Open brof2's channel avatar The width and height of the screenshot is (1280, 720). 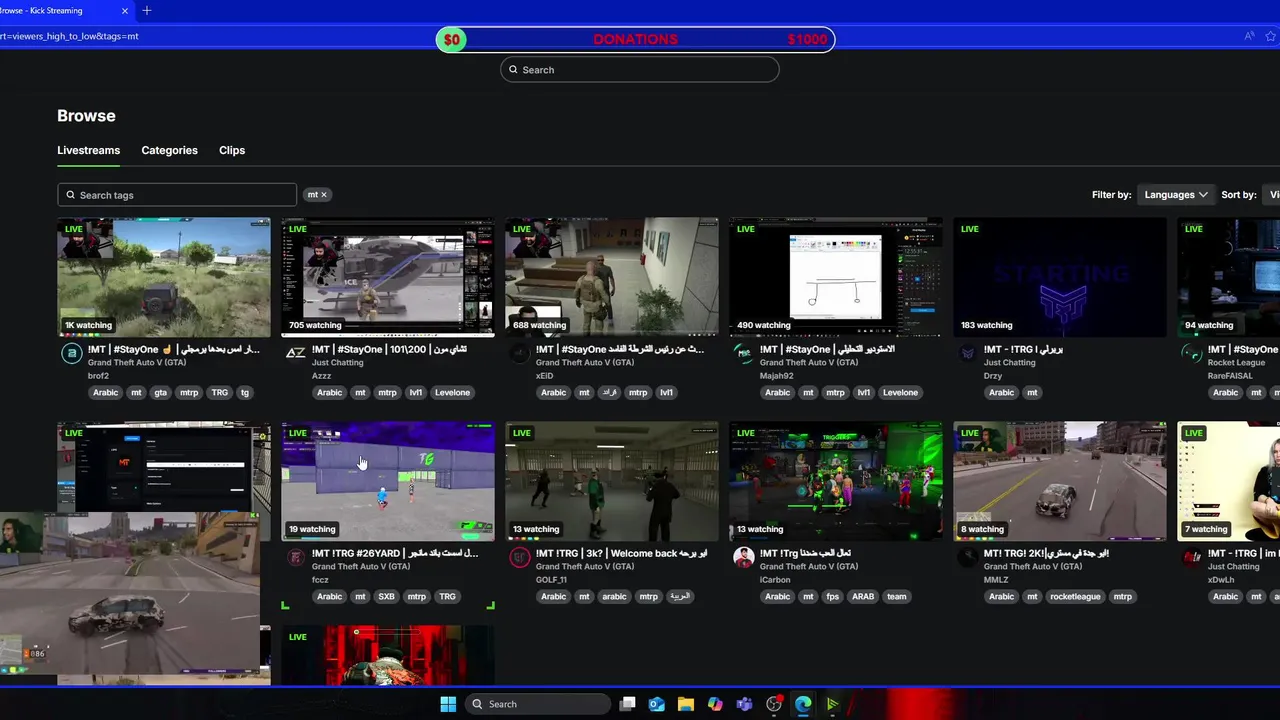(x=71, y=353)
